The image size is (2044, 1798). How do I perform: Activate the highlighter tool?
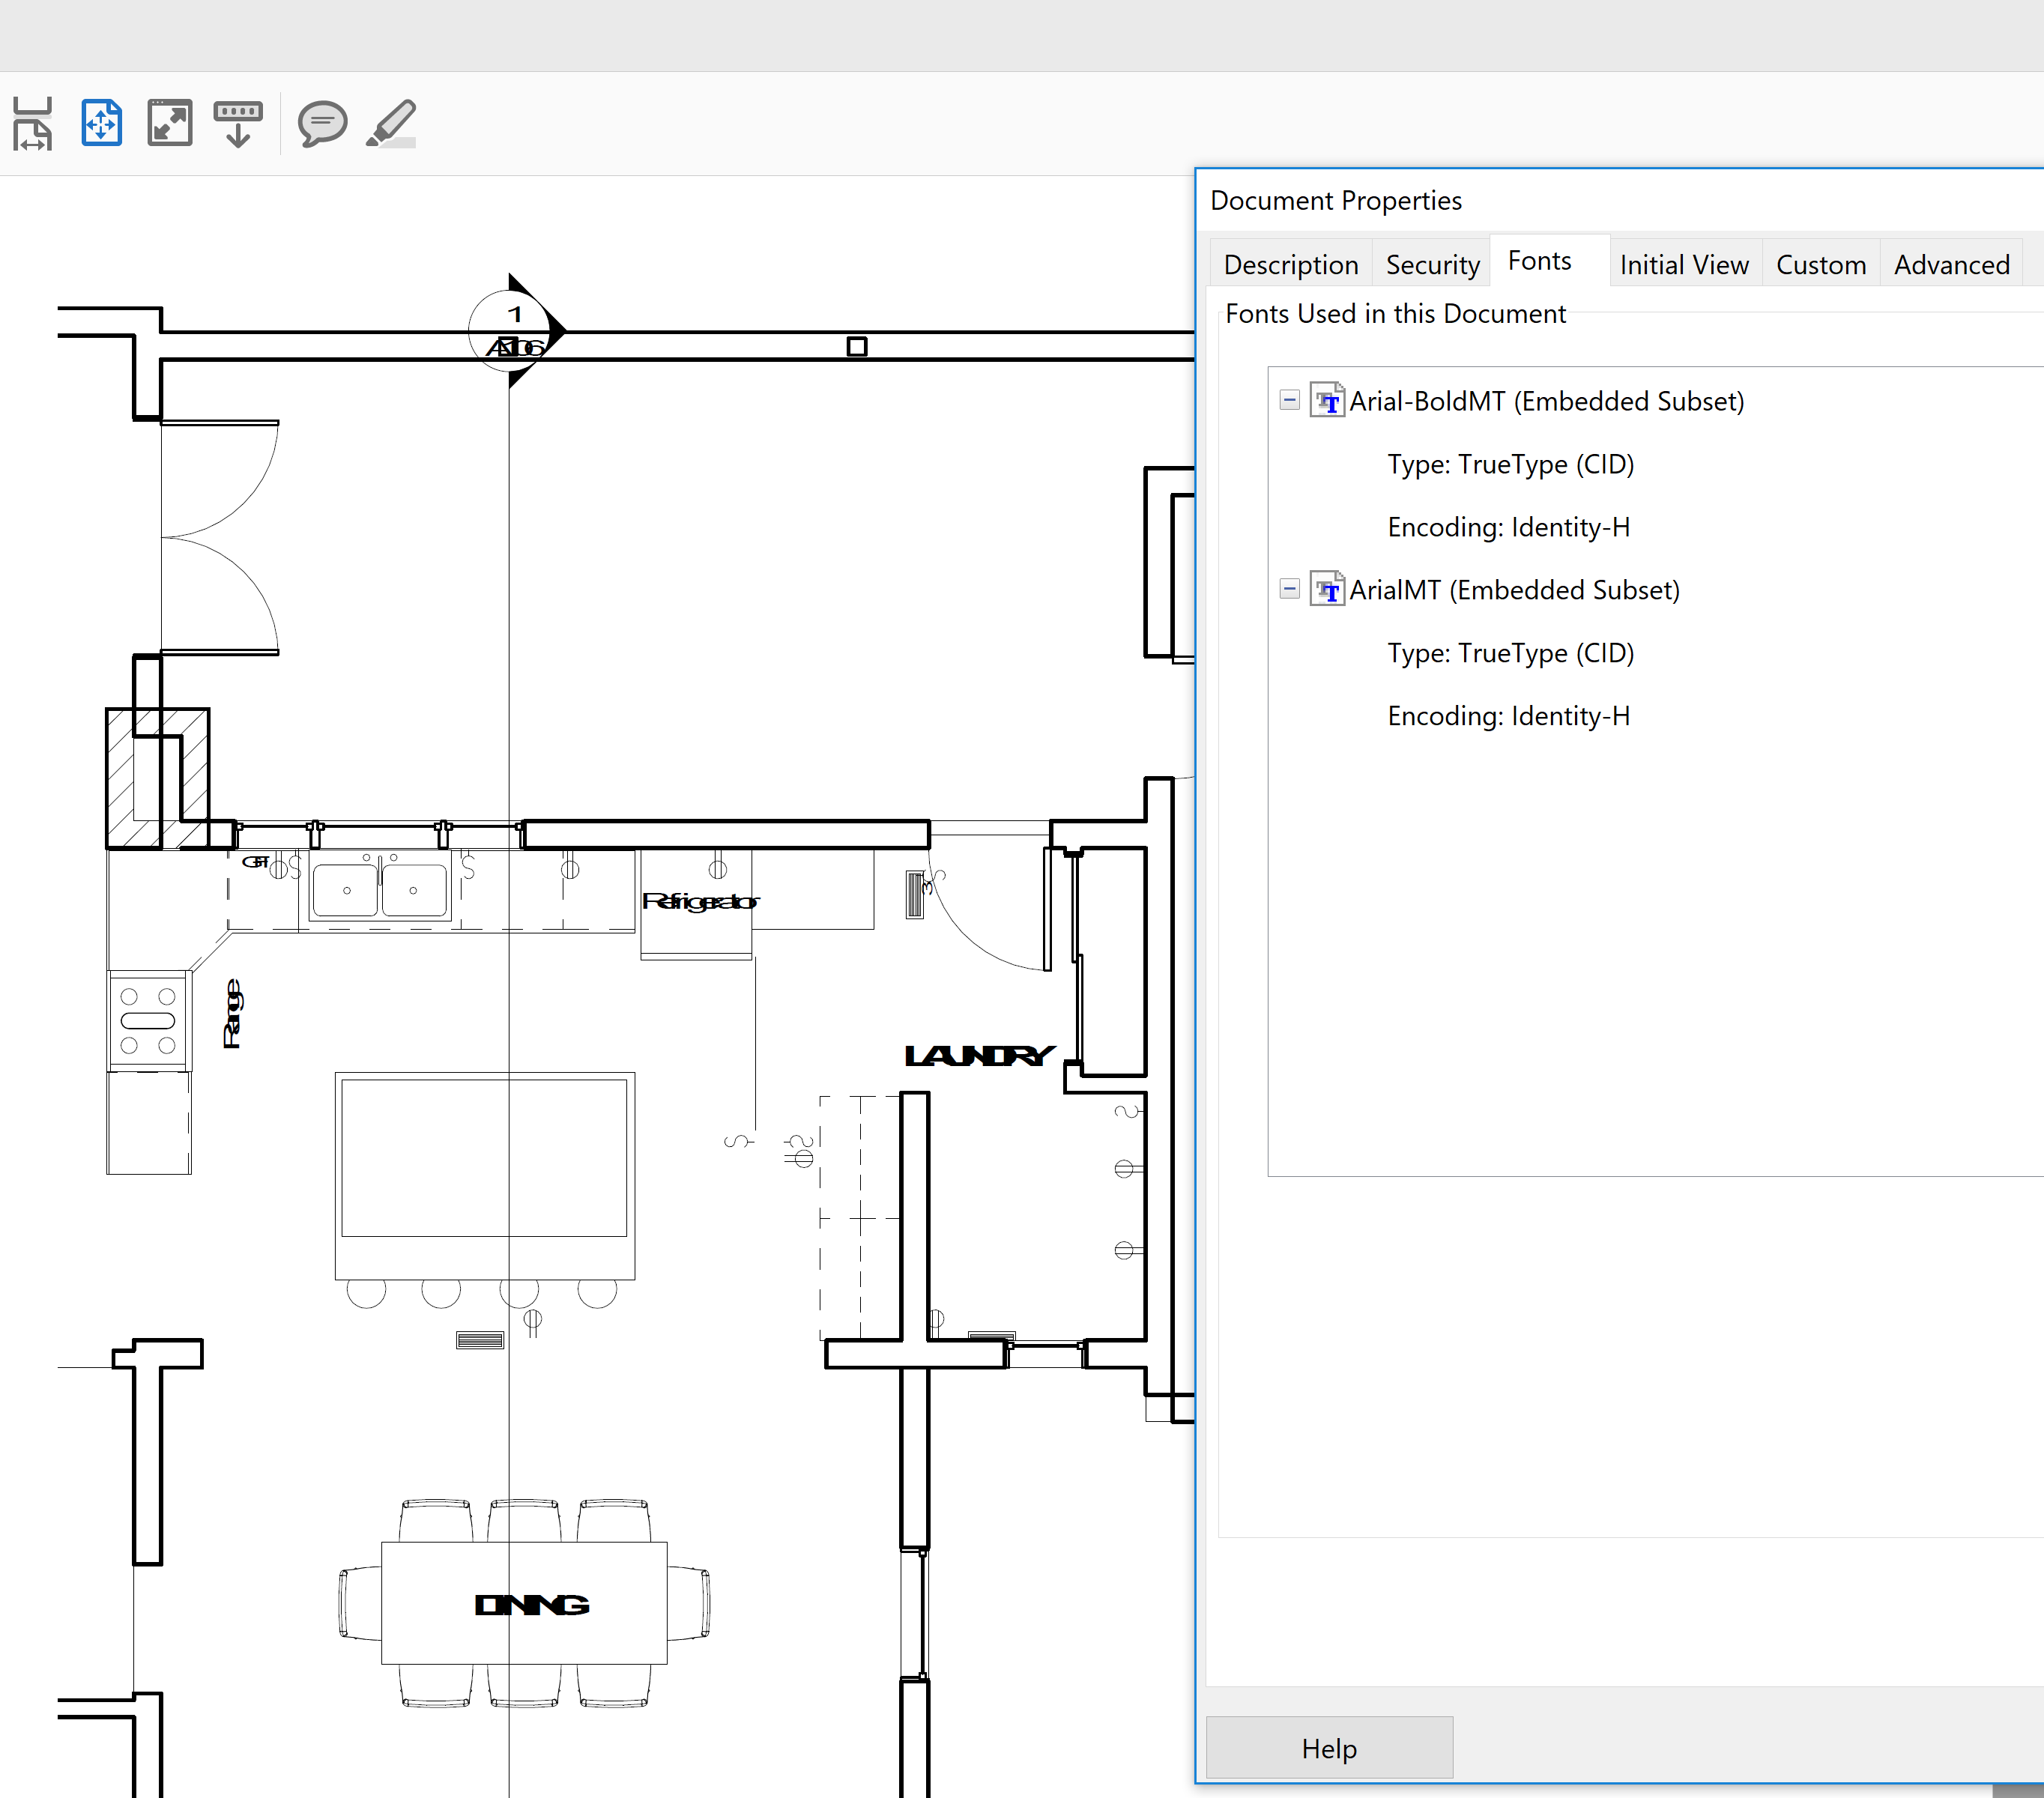coord(390,122)
